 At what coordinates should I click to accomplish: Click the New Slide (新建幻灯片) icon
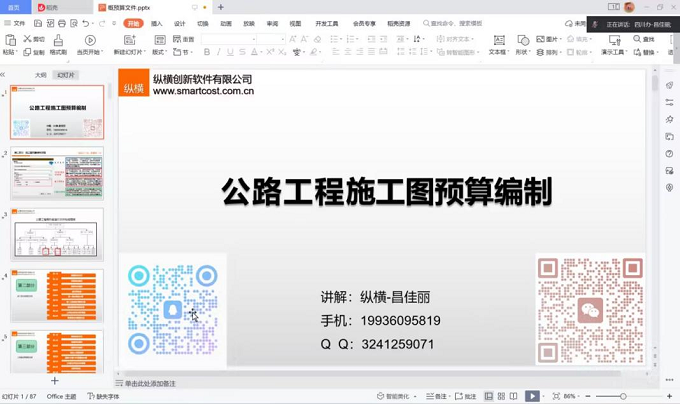[130, 40]
